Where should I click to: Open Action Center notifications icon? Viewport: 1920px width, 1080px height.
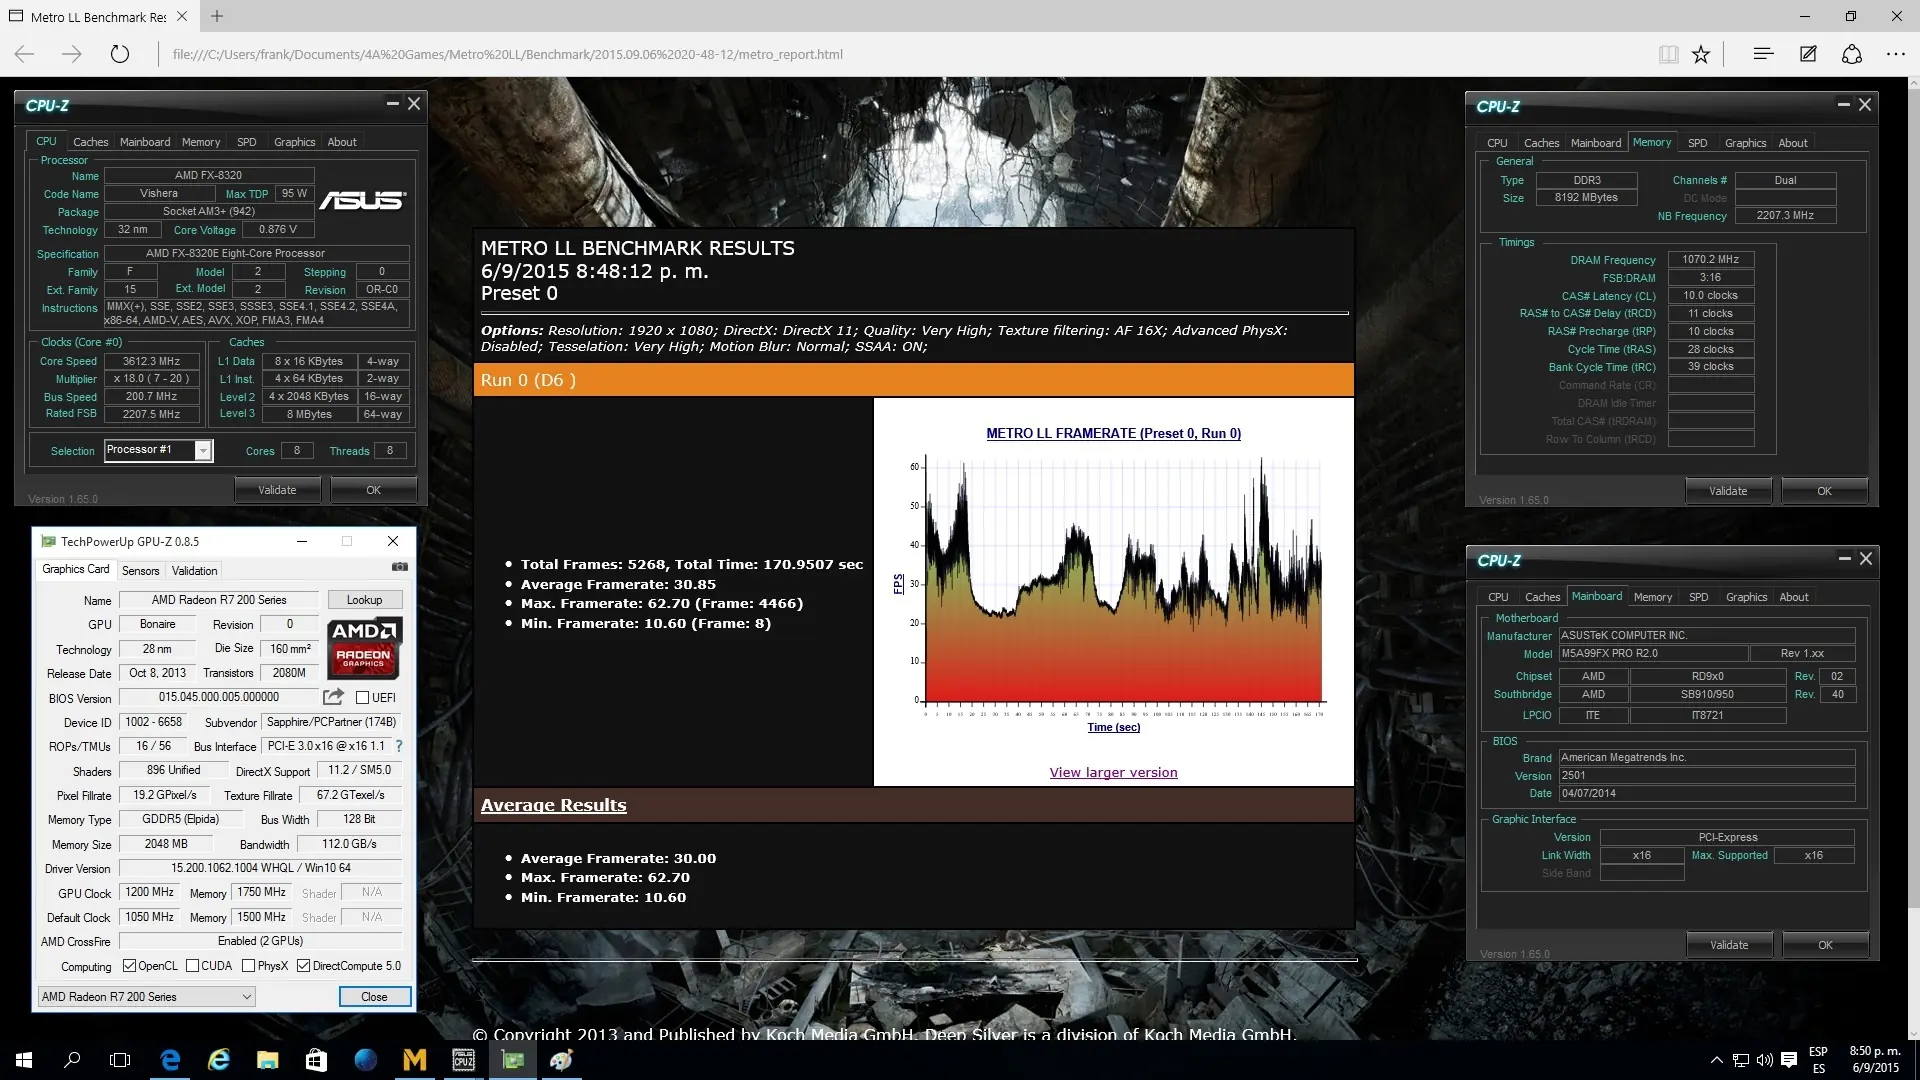(x=1789, y=1060)
